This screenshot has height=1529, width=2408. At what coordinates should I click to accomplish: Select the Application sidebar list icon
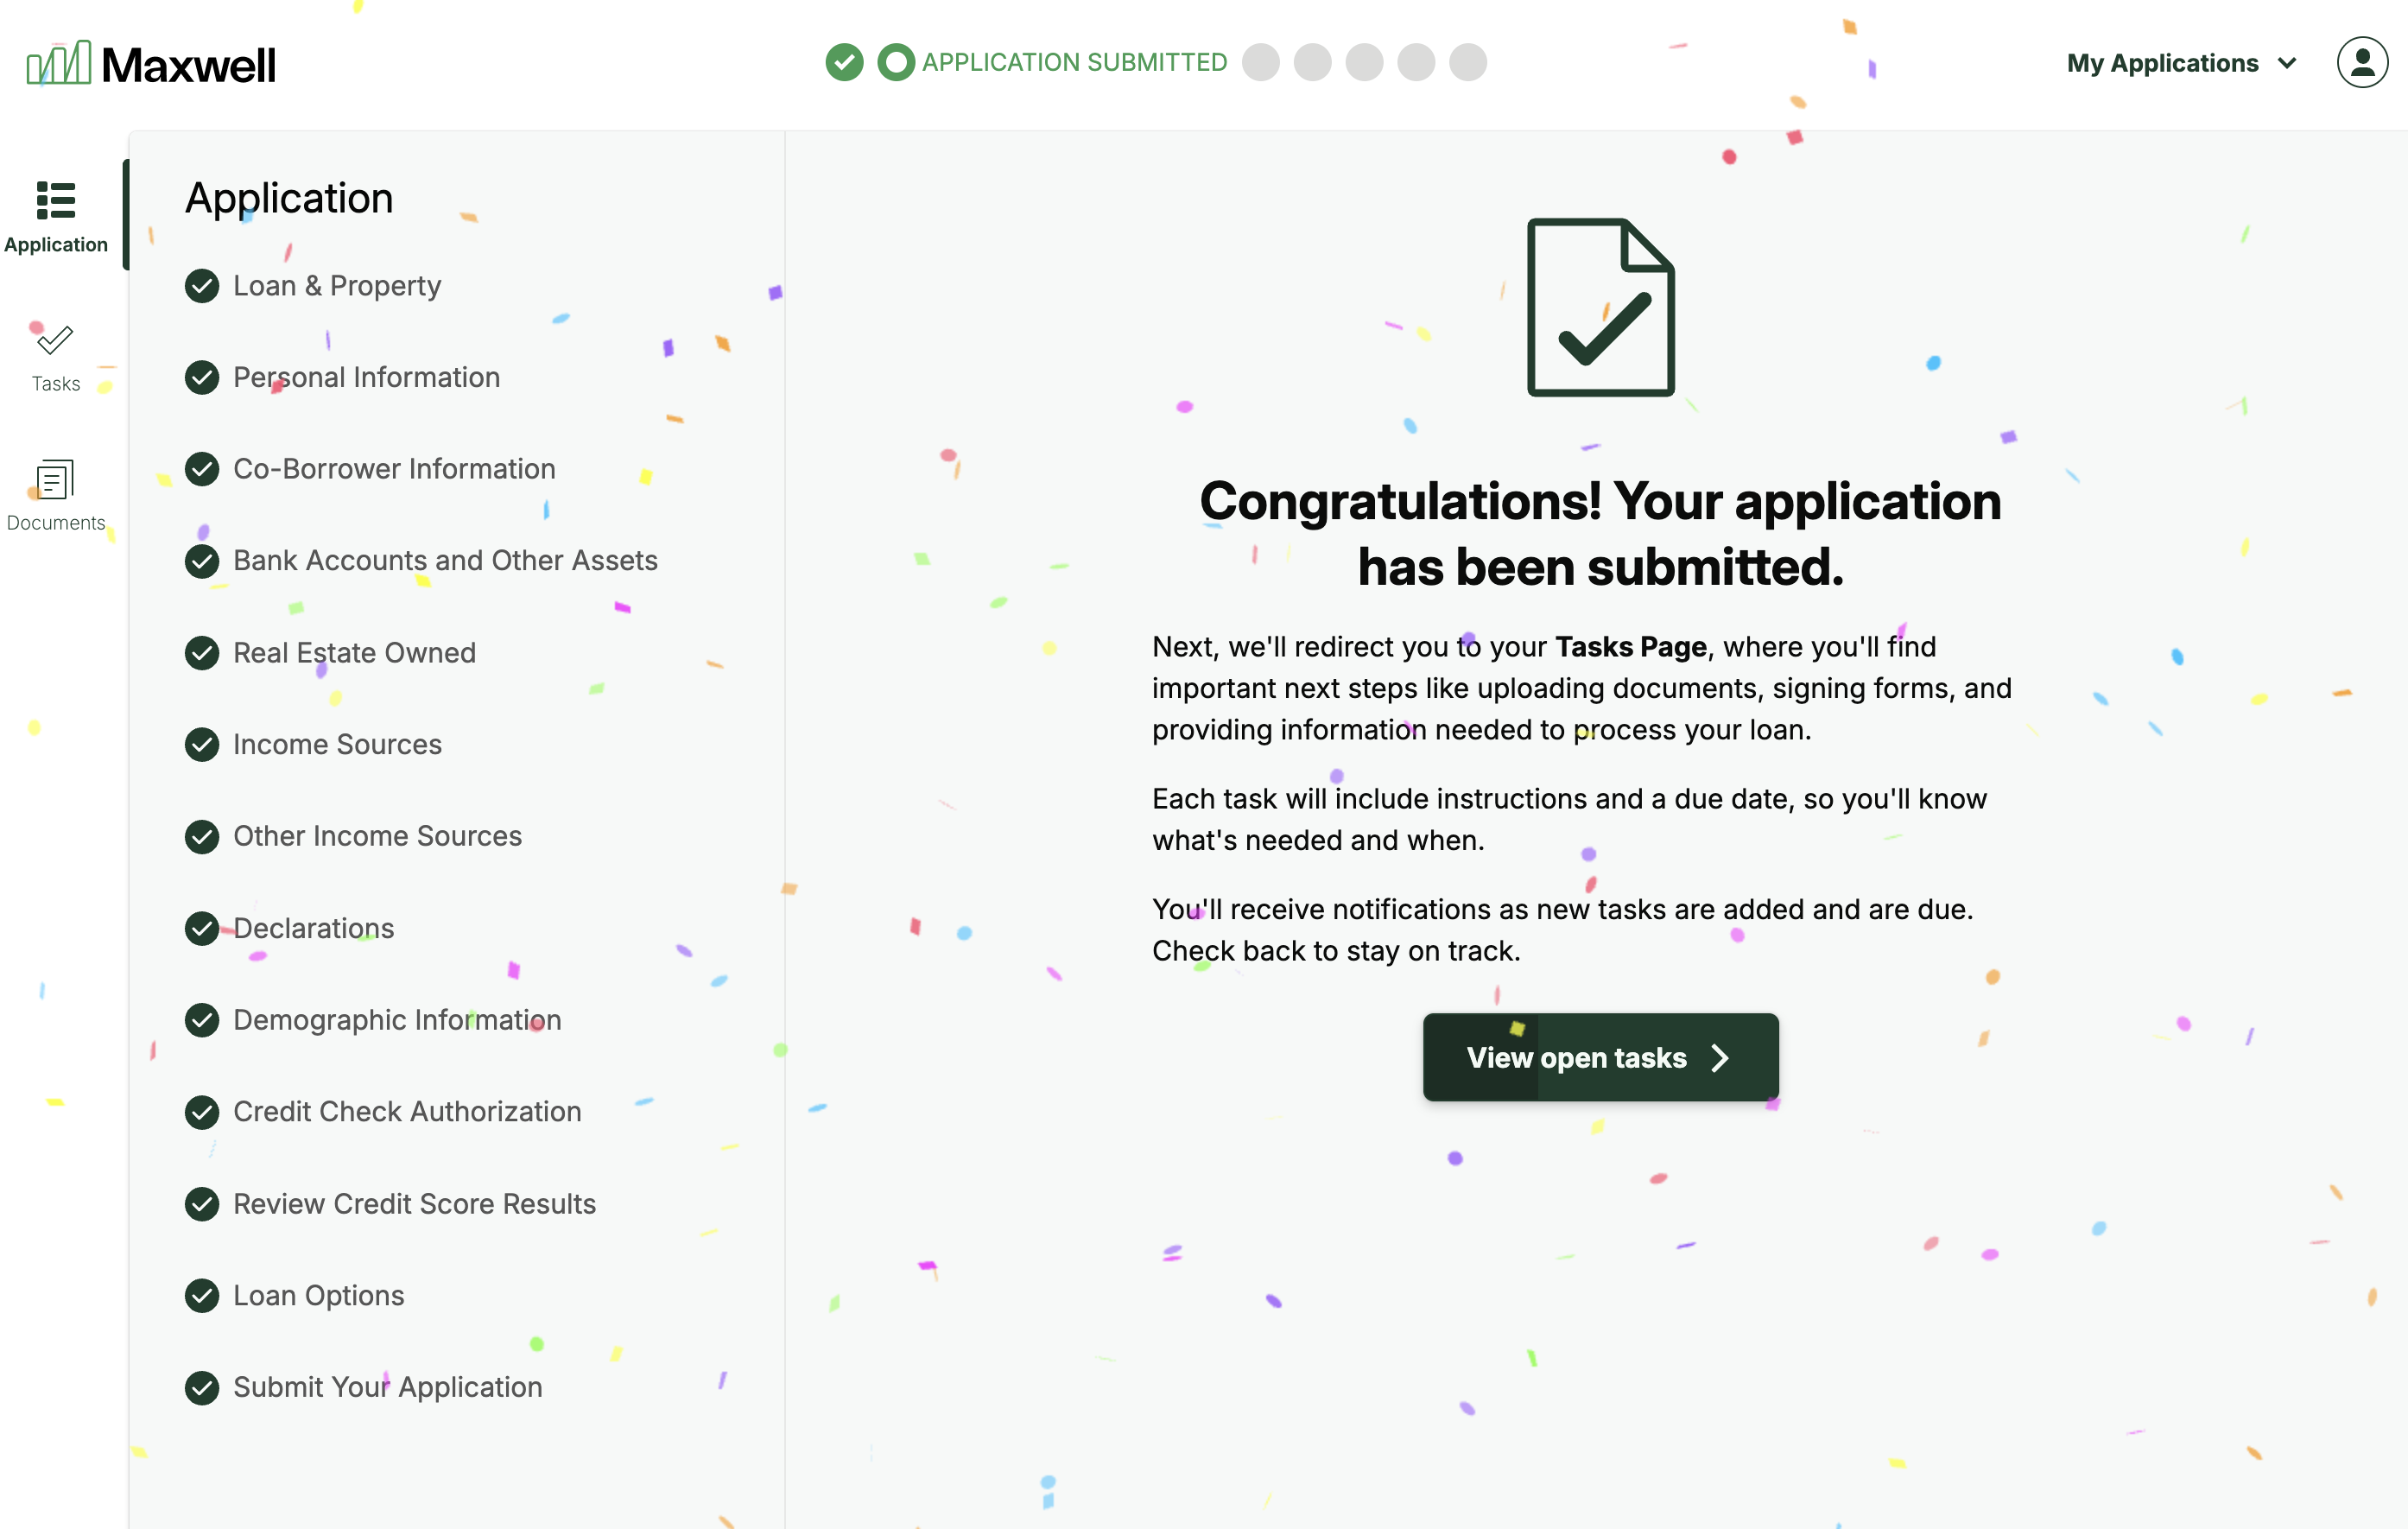point(55,200)
